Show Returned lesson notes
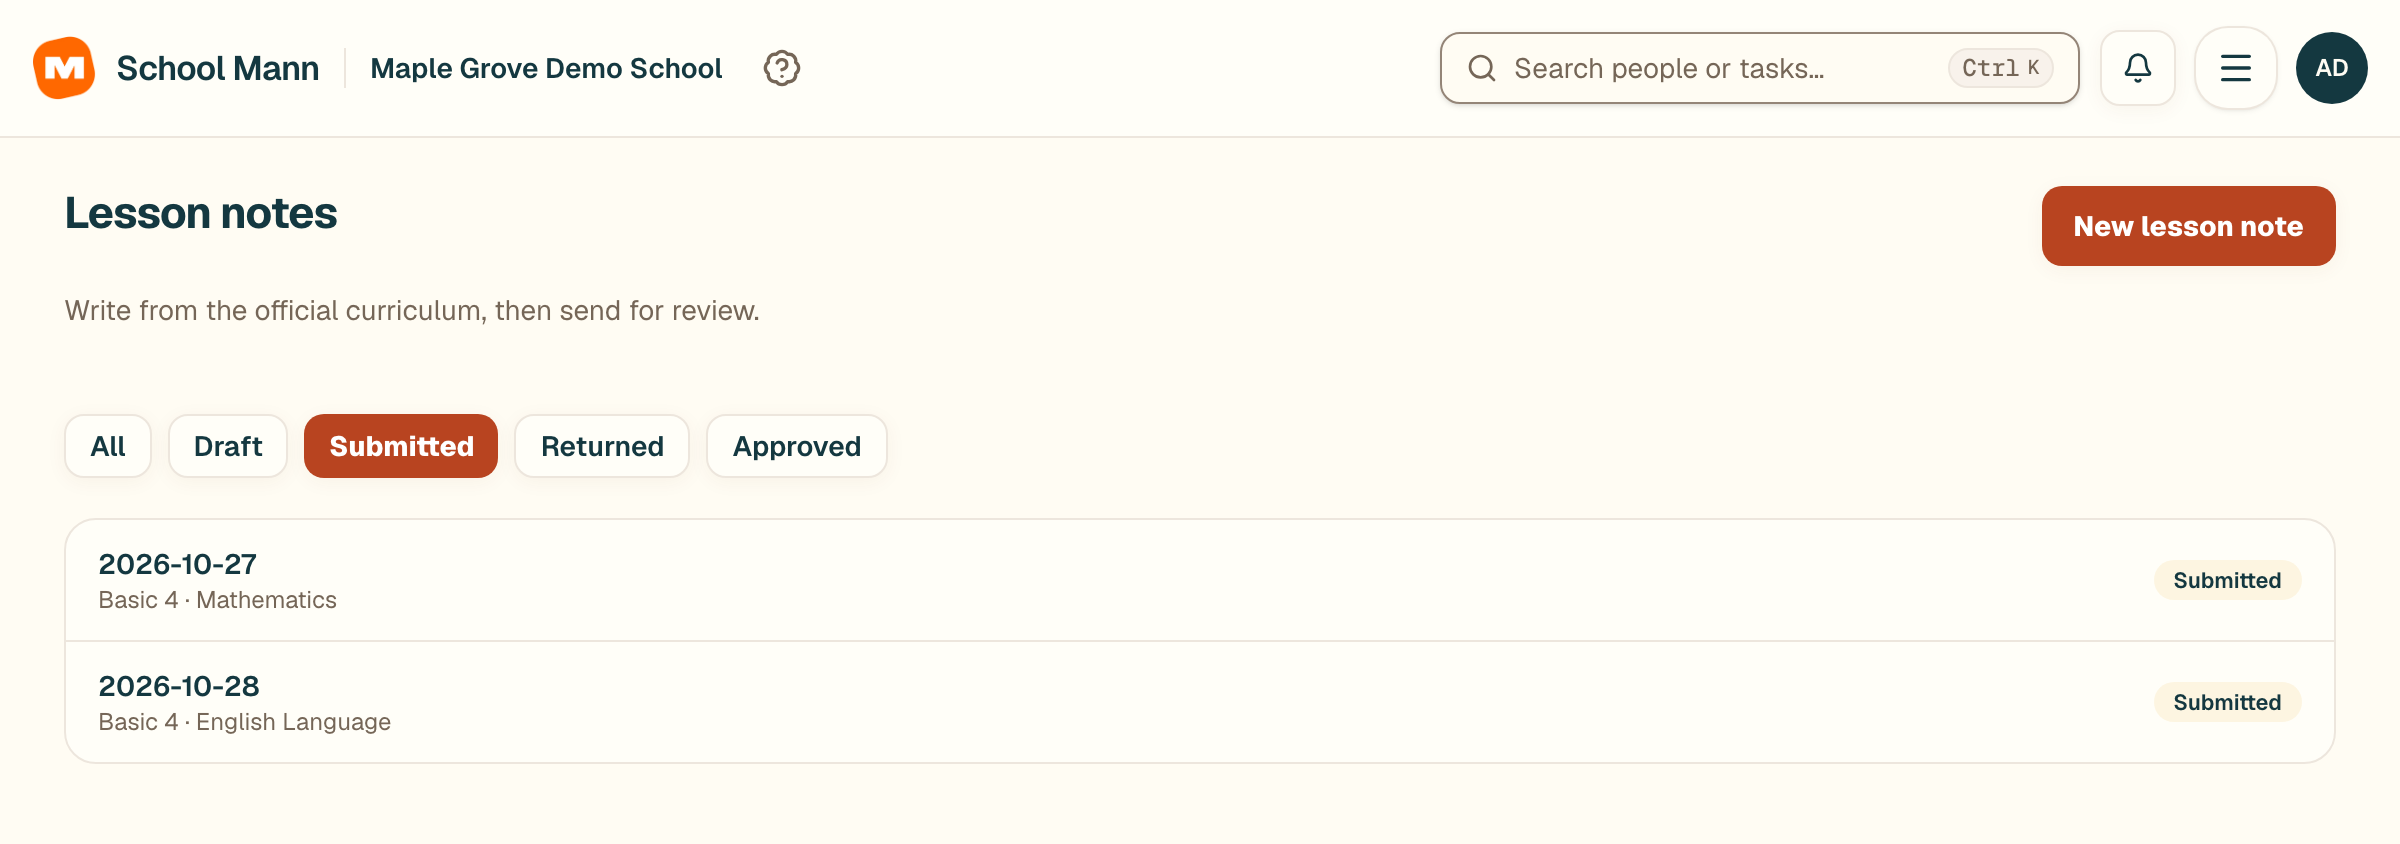Image resolution: width=2400 pixels, height=844 pixels. 602,446
